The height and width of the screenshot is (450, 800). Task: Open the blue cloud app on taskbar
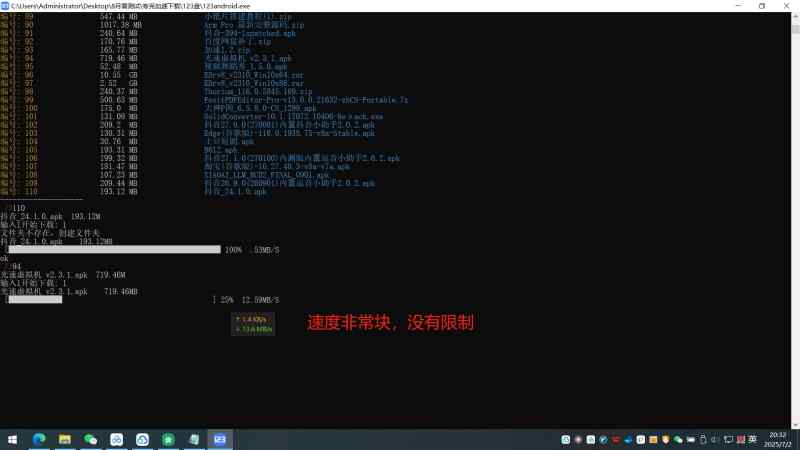pos(142,439)
